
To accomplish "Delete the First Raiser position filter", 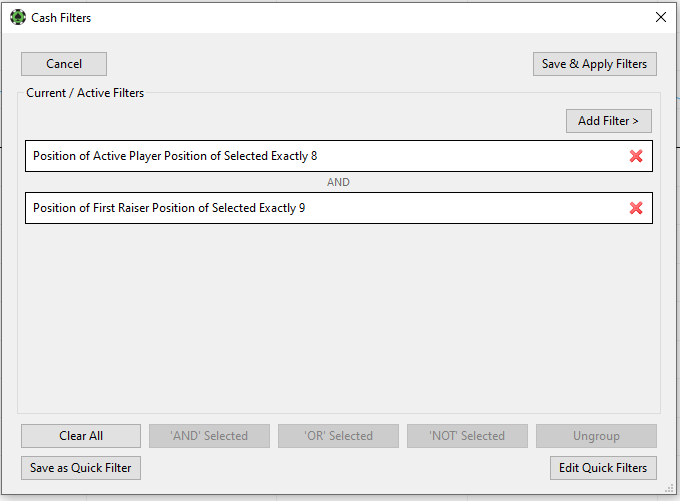I will tap(636, 208).
